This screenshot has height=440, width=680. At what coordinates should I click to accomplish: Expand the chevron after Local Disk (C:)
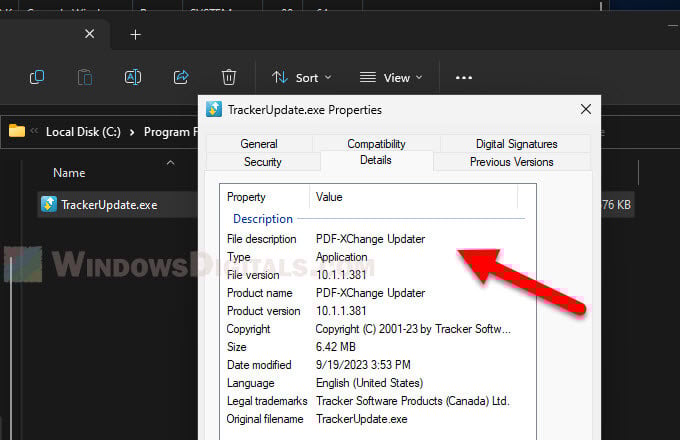click(x=132, y=132)
